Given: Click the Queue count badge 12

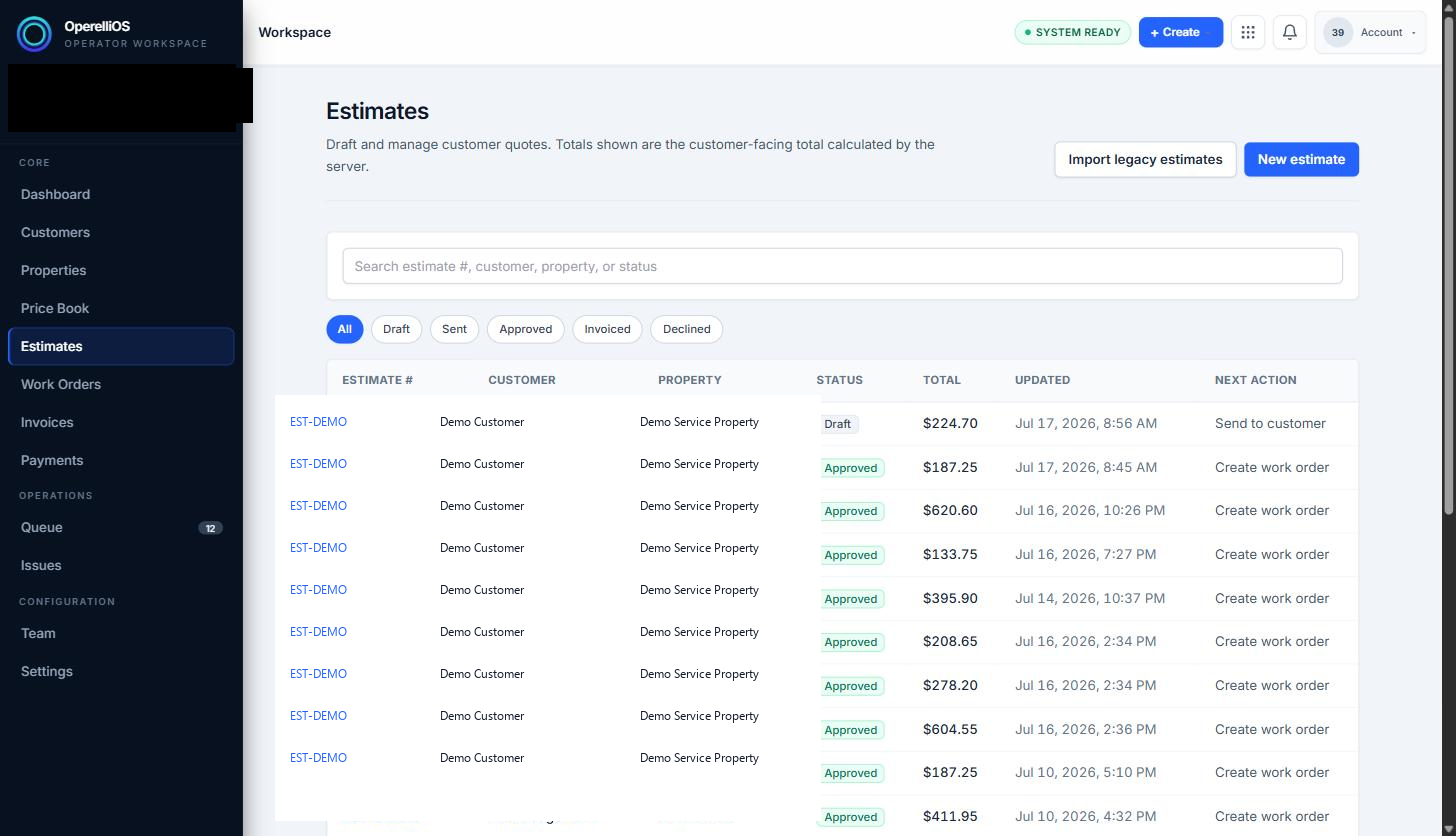Looking at the screenshot, I should (x=210, y=528).
